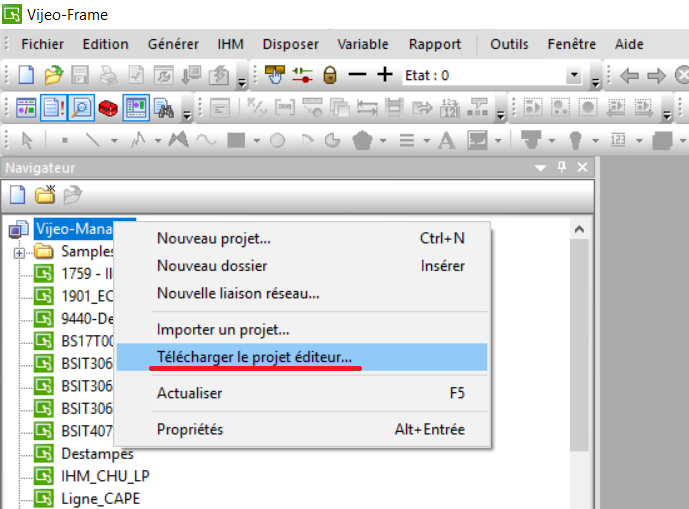This screenshot has width=689, height=509.
Task: Click the navigator scrollbar up arrow
Action: (x=579, y=229)
